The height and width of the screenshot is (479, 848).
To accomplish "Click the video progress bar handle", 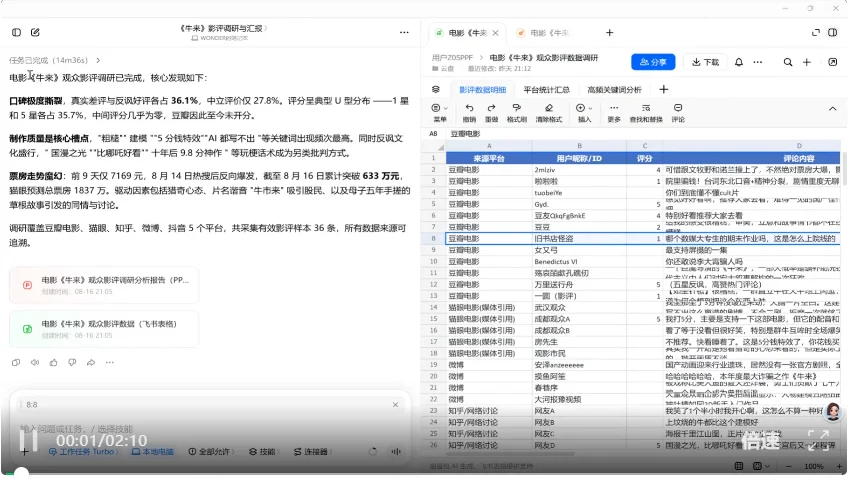I will click(x=21, y=474).
